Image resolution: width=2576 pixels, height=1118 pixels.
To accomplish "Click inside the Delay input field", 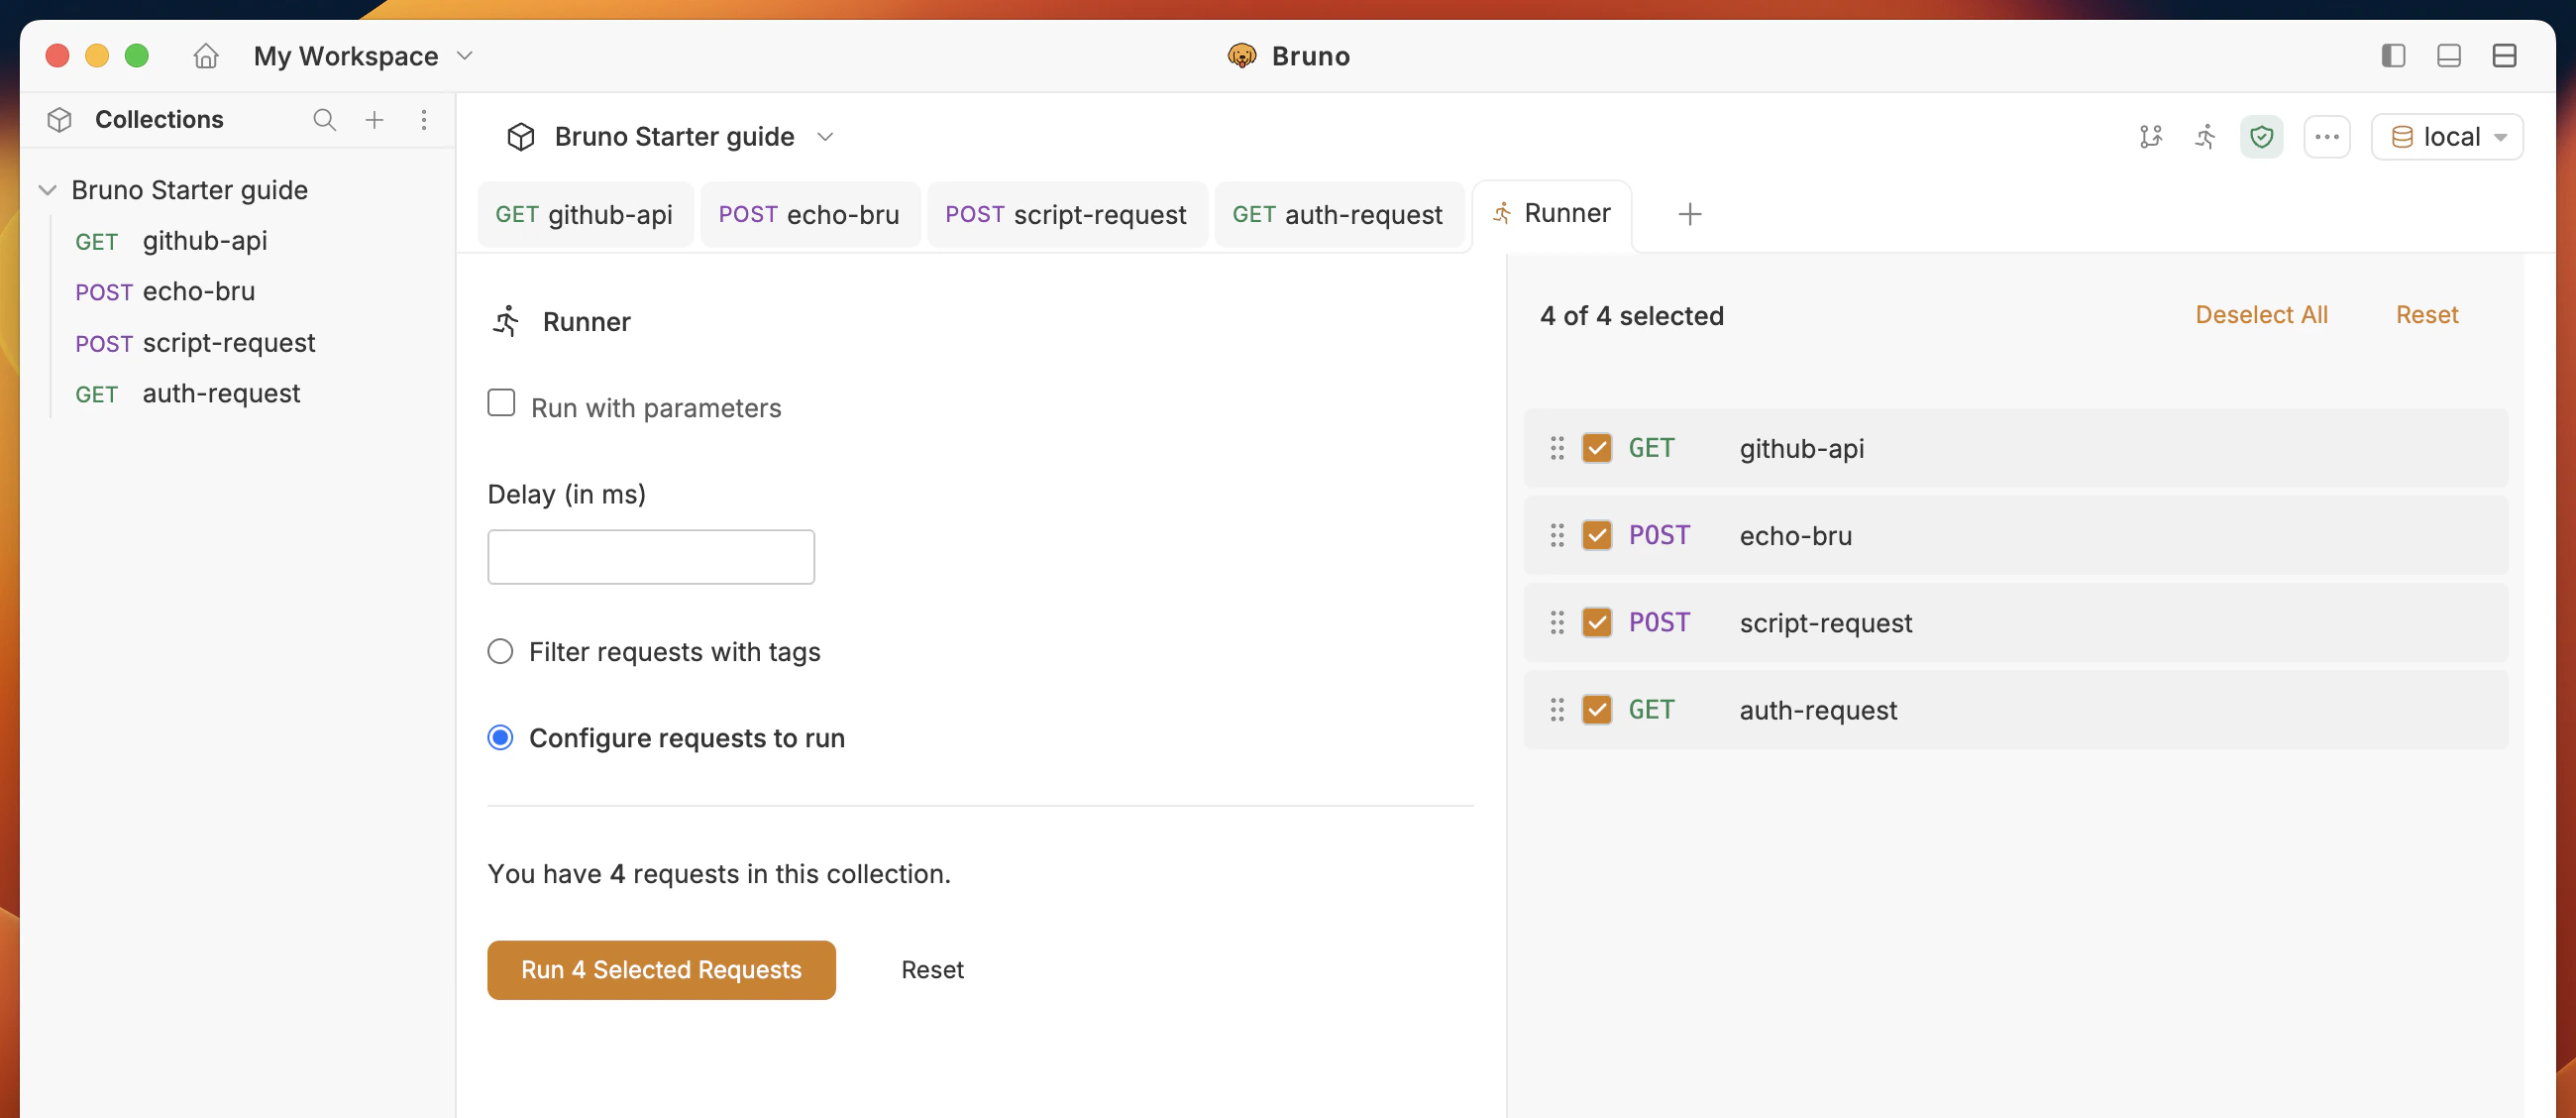I will pyautogui.click(x=650, y=556).
